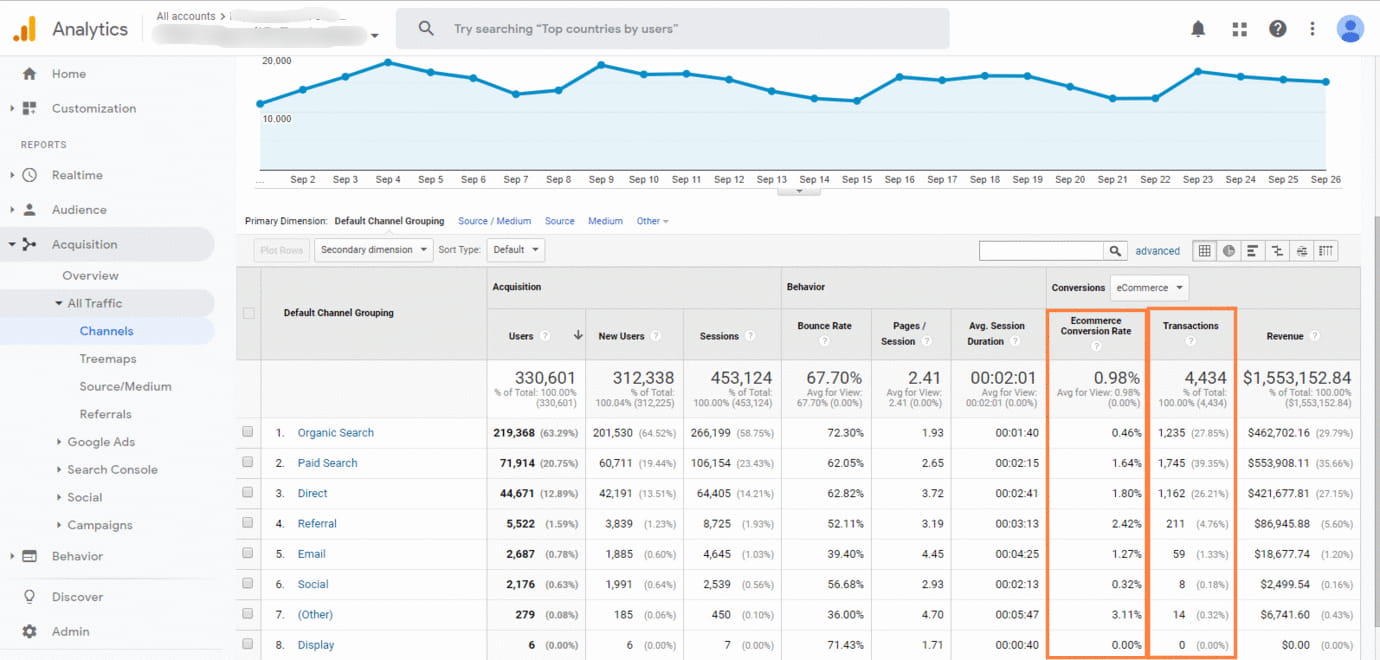Image resolution: width=1380 pixels, height=660 pixels.
Task: Select the performance bar chart view
Action: [x=1253, y=250]
